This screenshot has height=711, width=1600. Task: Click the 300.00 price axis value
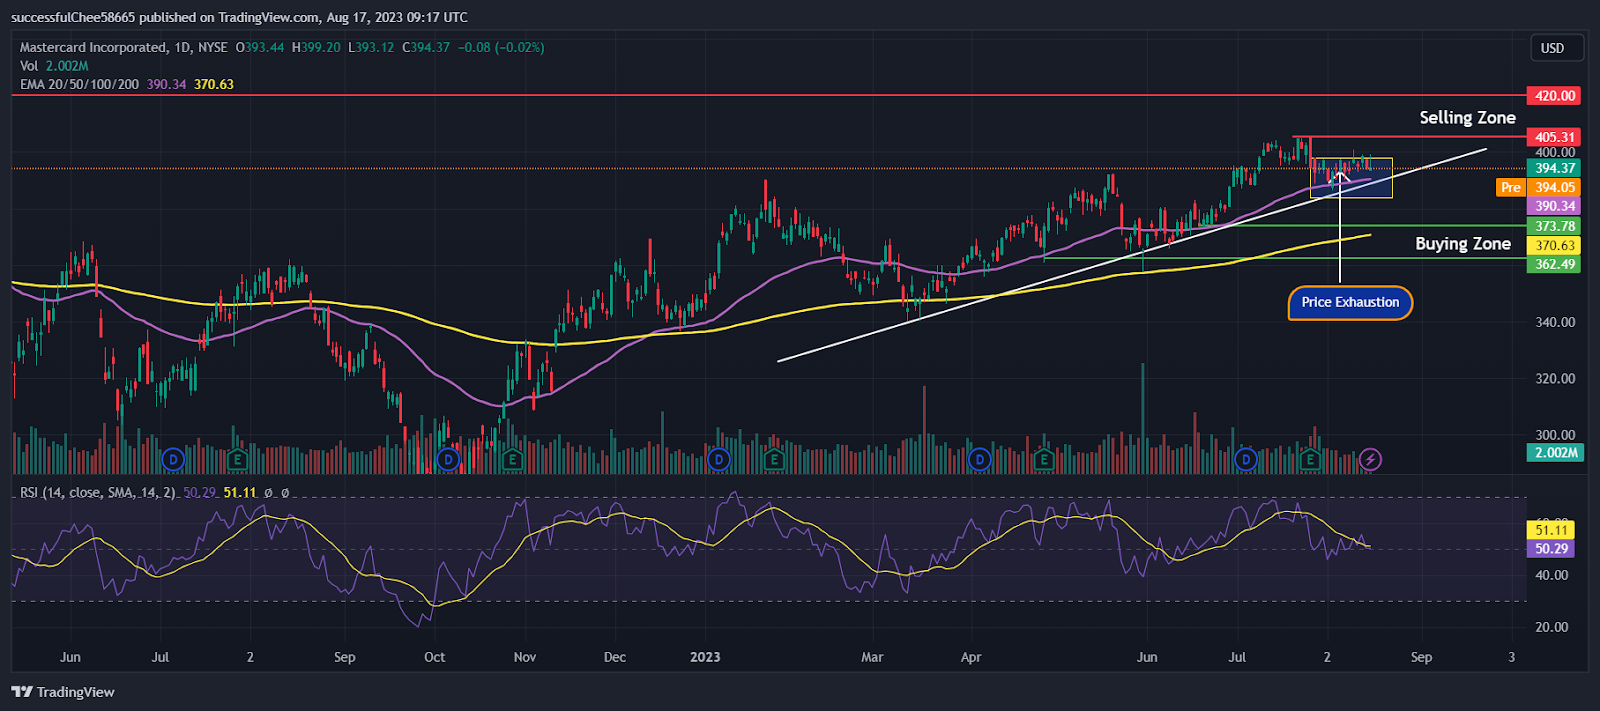1555,435
